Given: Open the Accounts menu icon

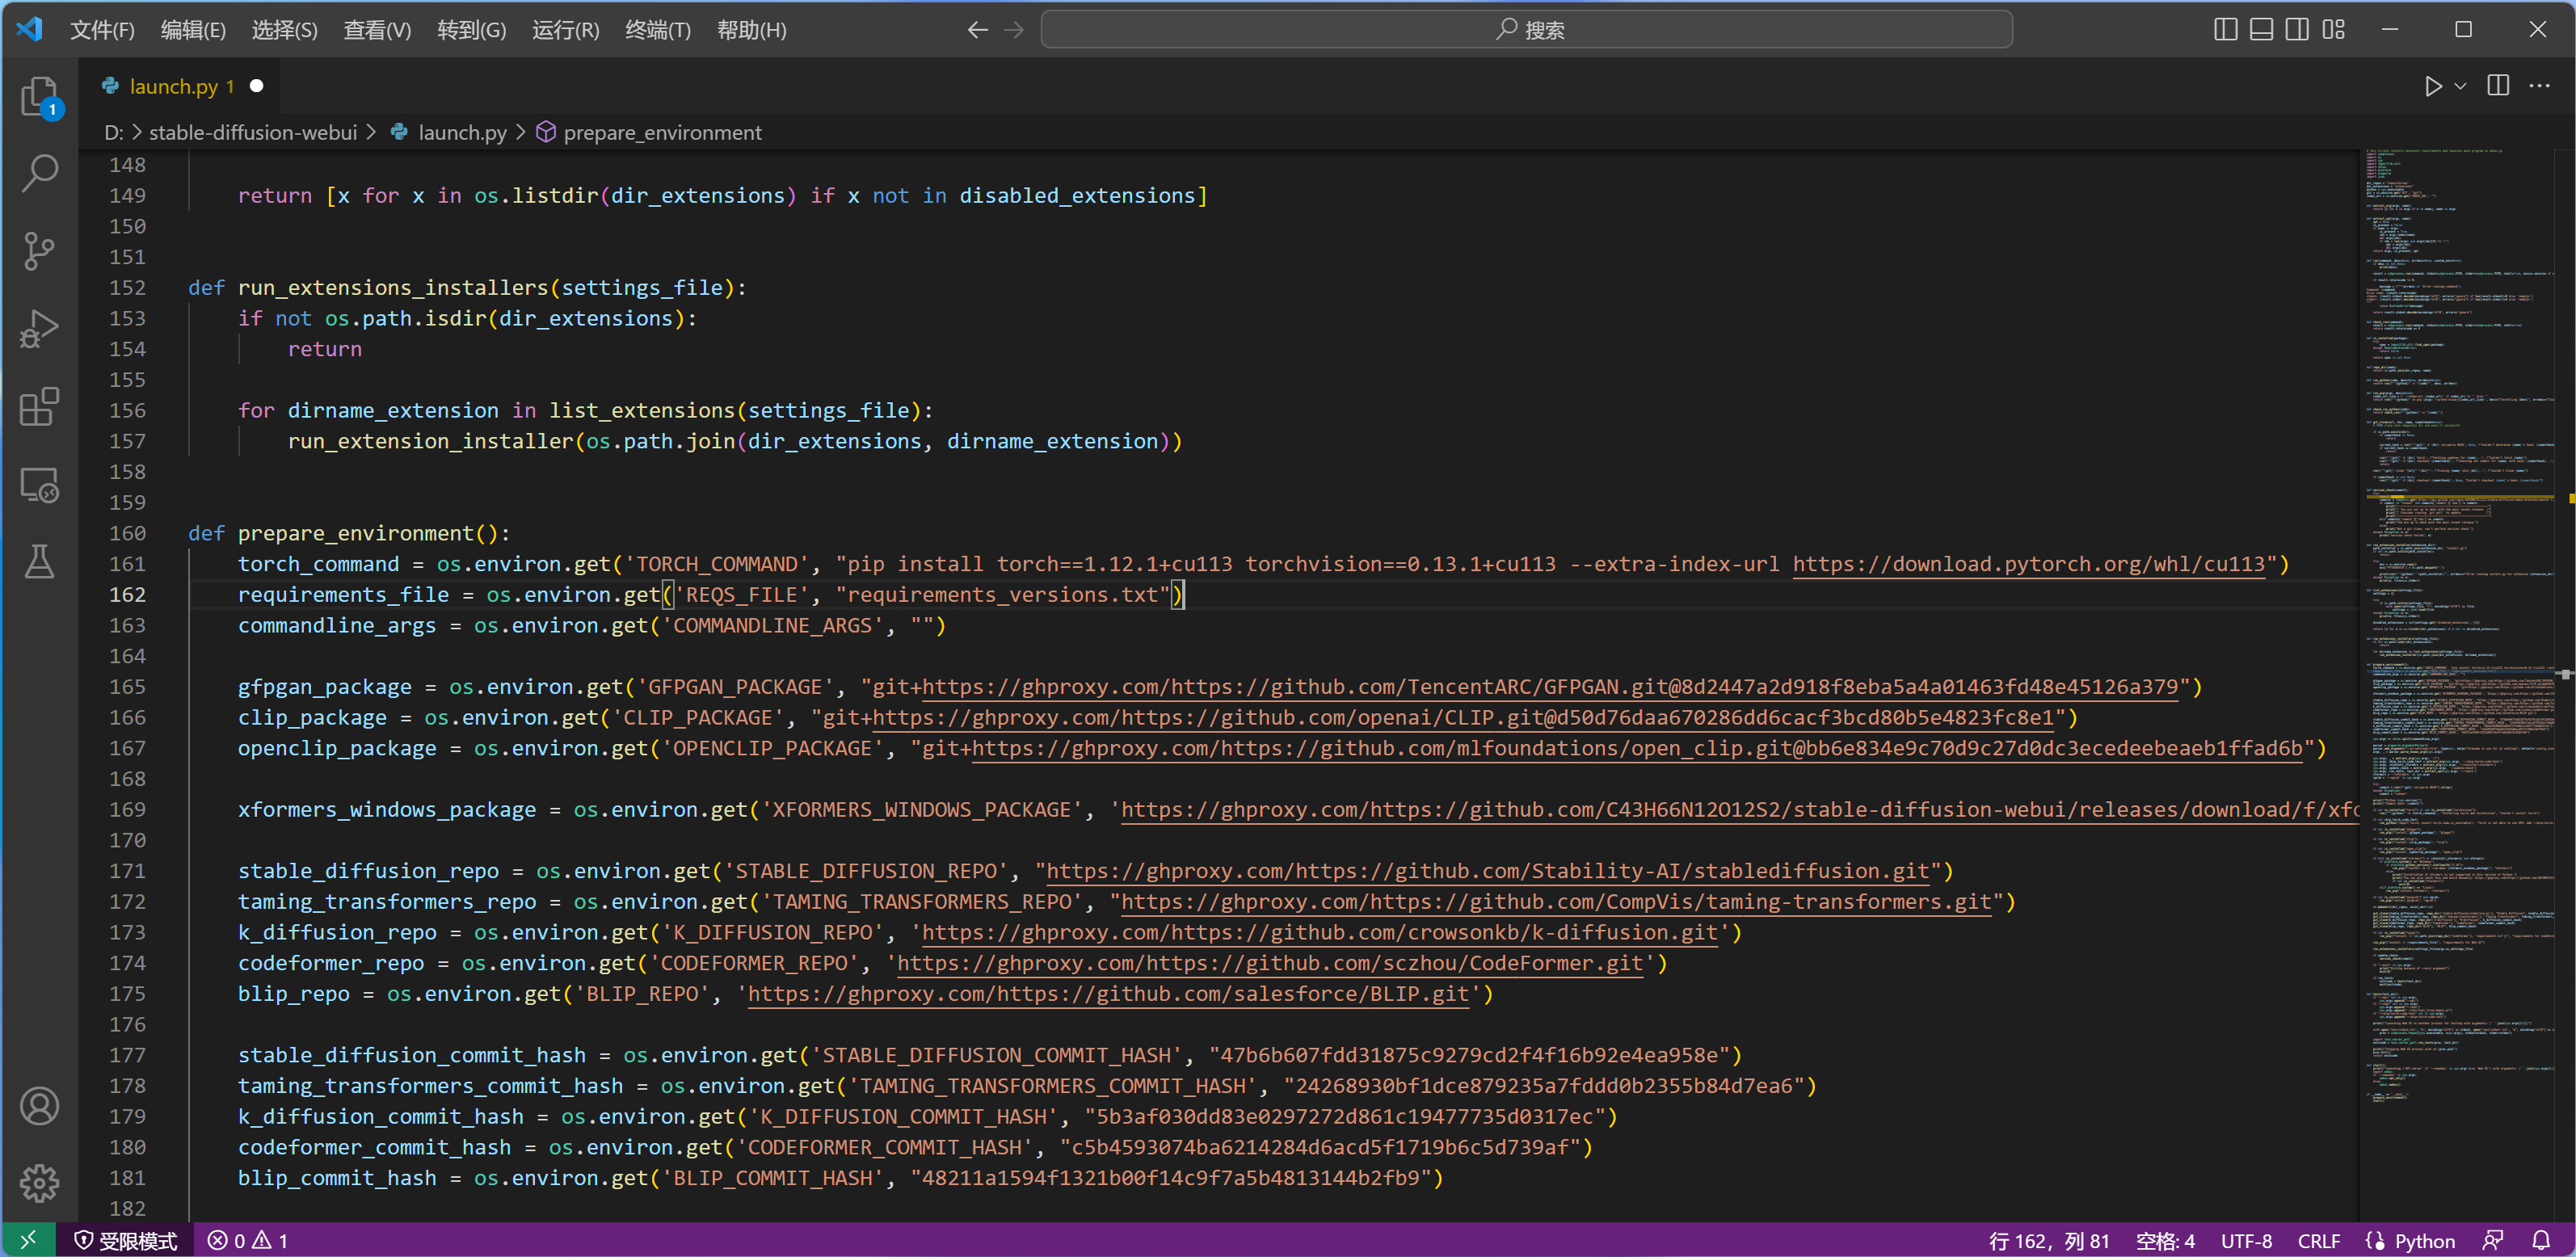Looking at the screenshot, I should click(40, 1106).
